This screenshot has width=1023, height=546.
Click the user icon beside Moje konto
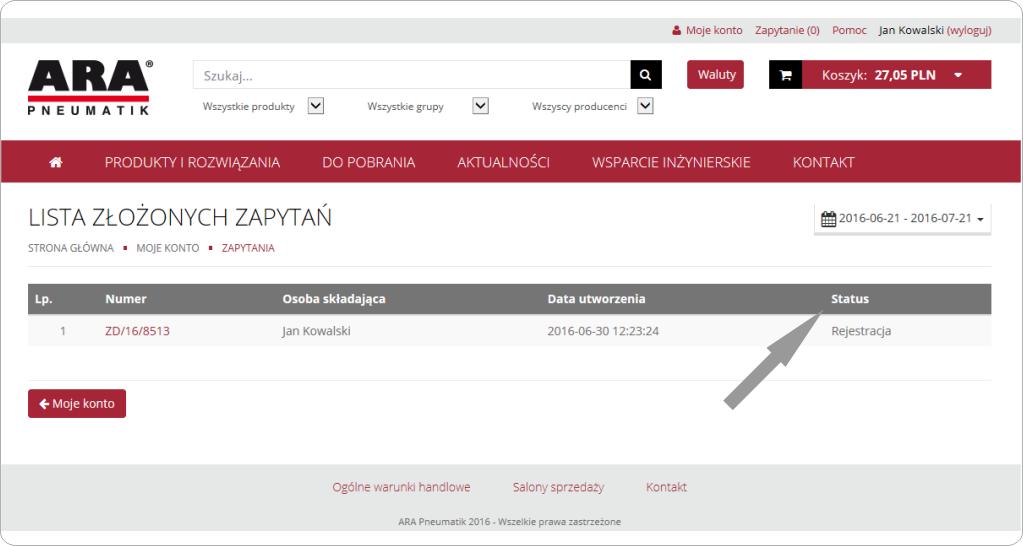coord(677,31)
